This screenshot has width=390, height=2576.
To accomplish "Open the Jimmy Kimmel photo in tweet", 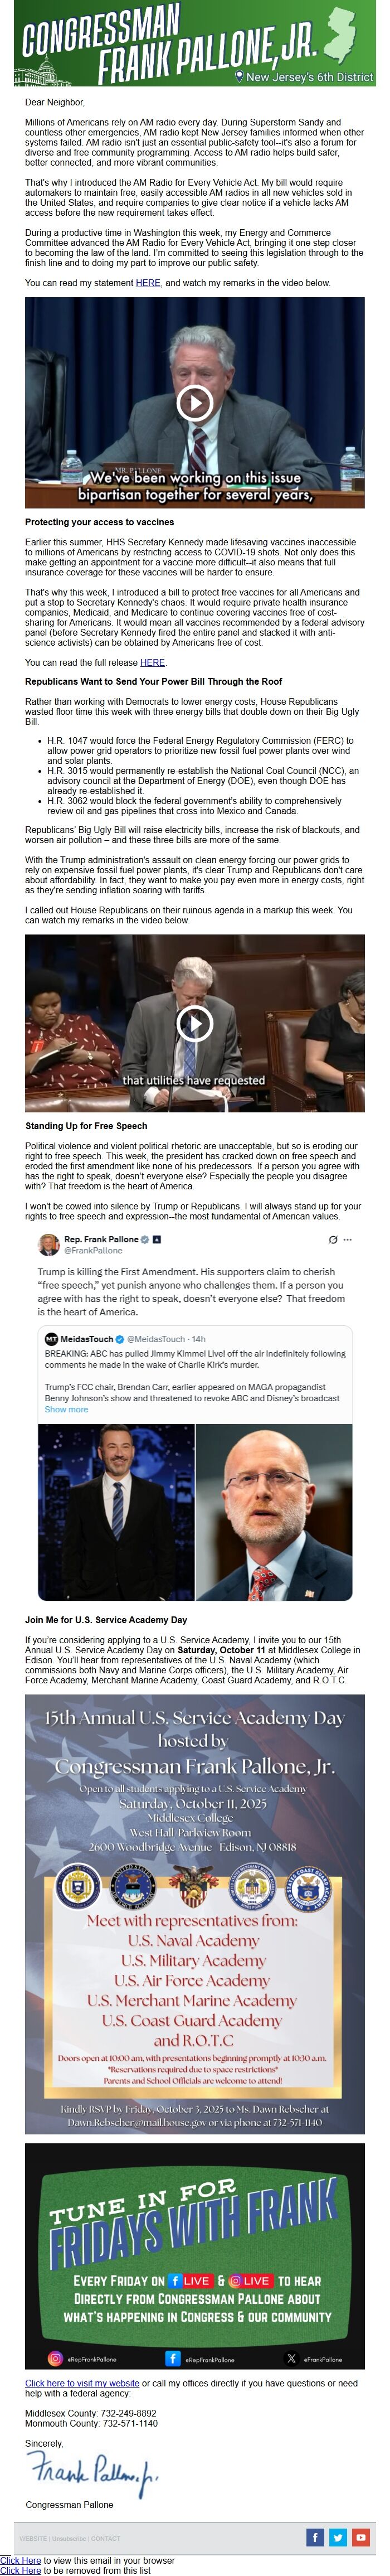I will 116,1511.
